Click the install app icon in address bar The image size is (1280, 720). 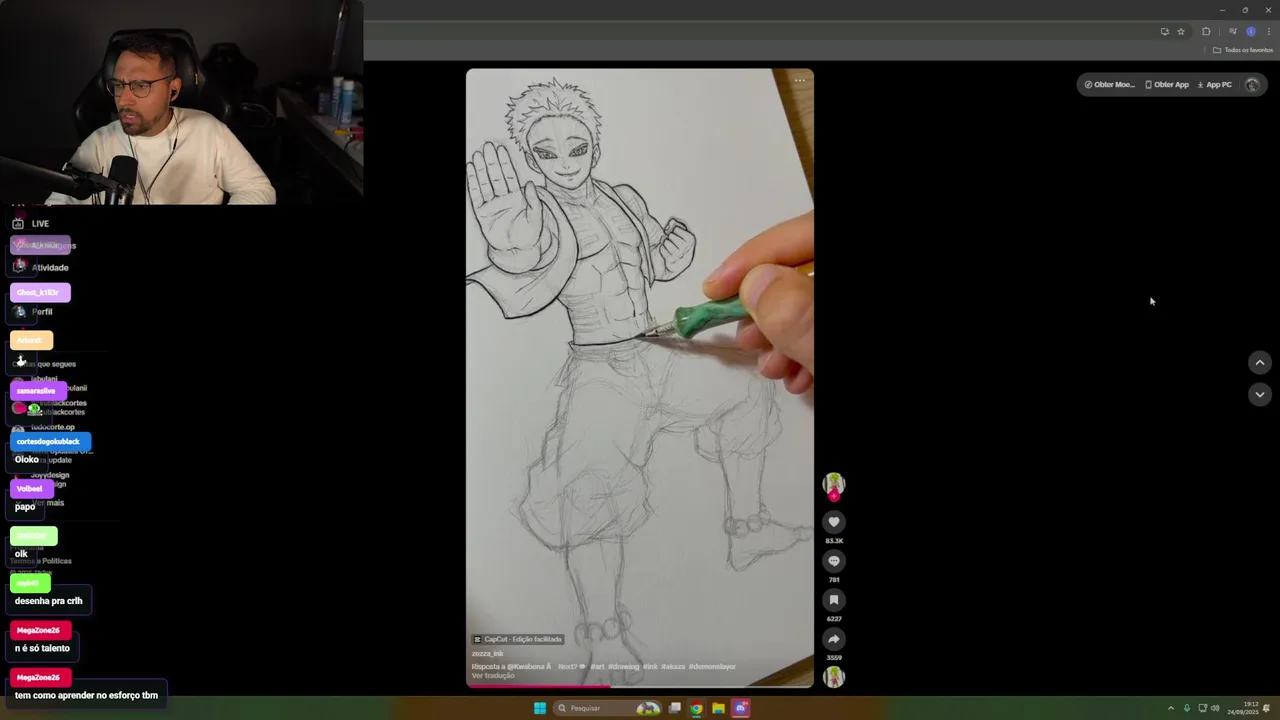[1164, 32]
